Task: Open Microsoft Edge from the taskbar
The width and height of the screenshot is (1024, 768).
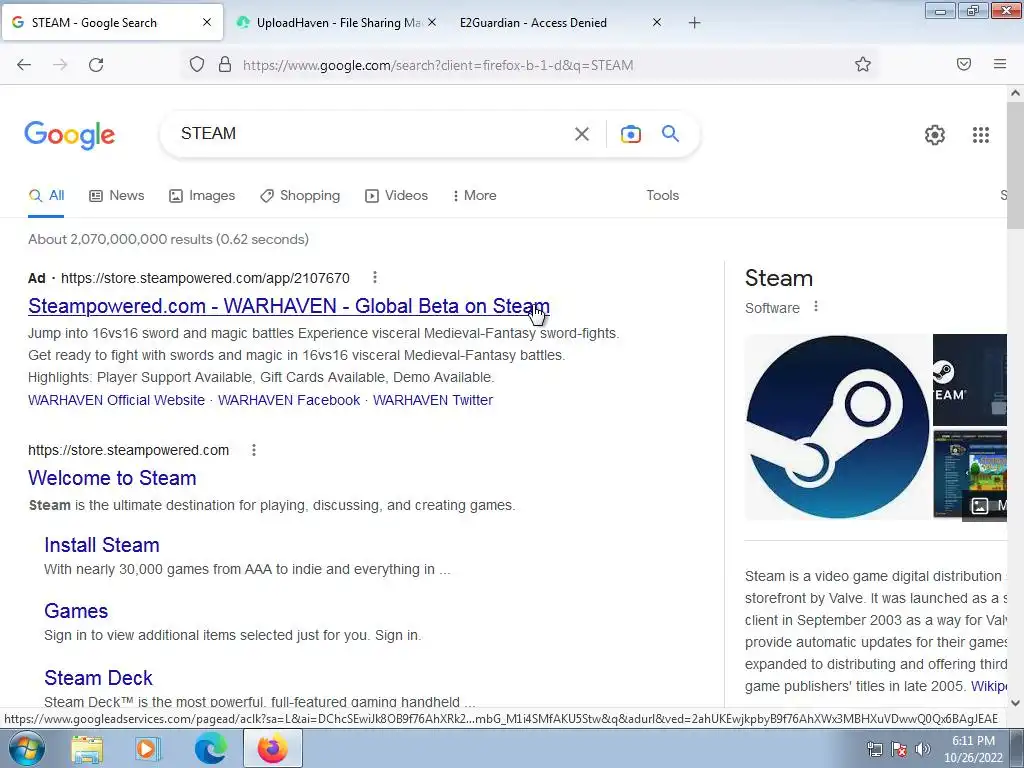Action: click(210, 748)
